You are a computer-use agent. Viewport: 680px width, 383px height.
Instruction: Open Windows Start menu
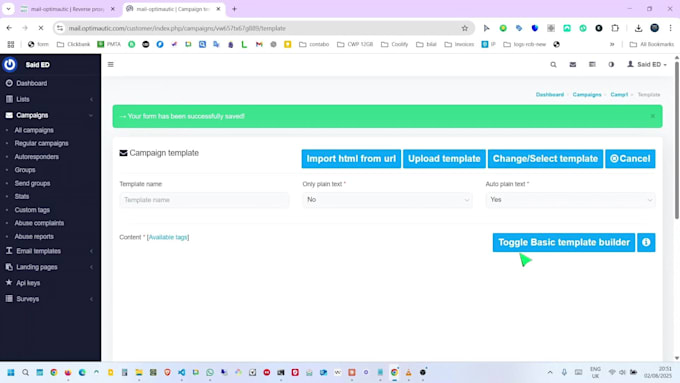(x=11, y=372)
